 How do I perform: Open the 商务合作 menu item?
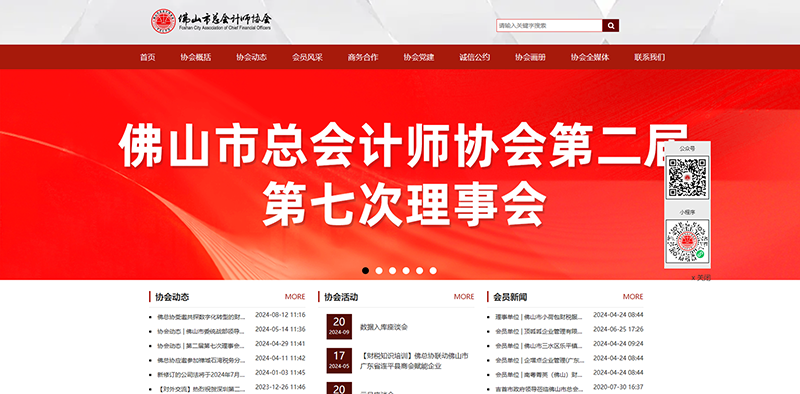tap(363, 57)
